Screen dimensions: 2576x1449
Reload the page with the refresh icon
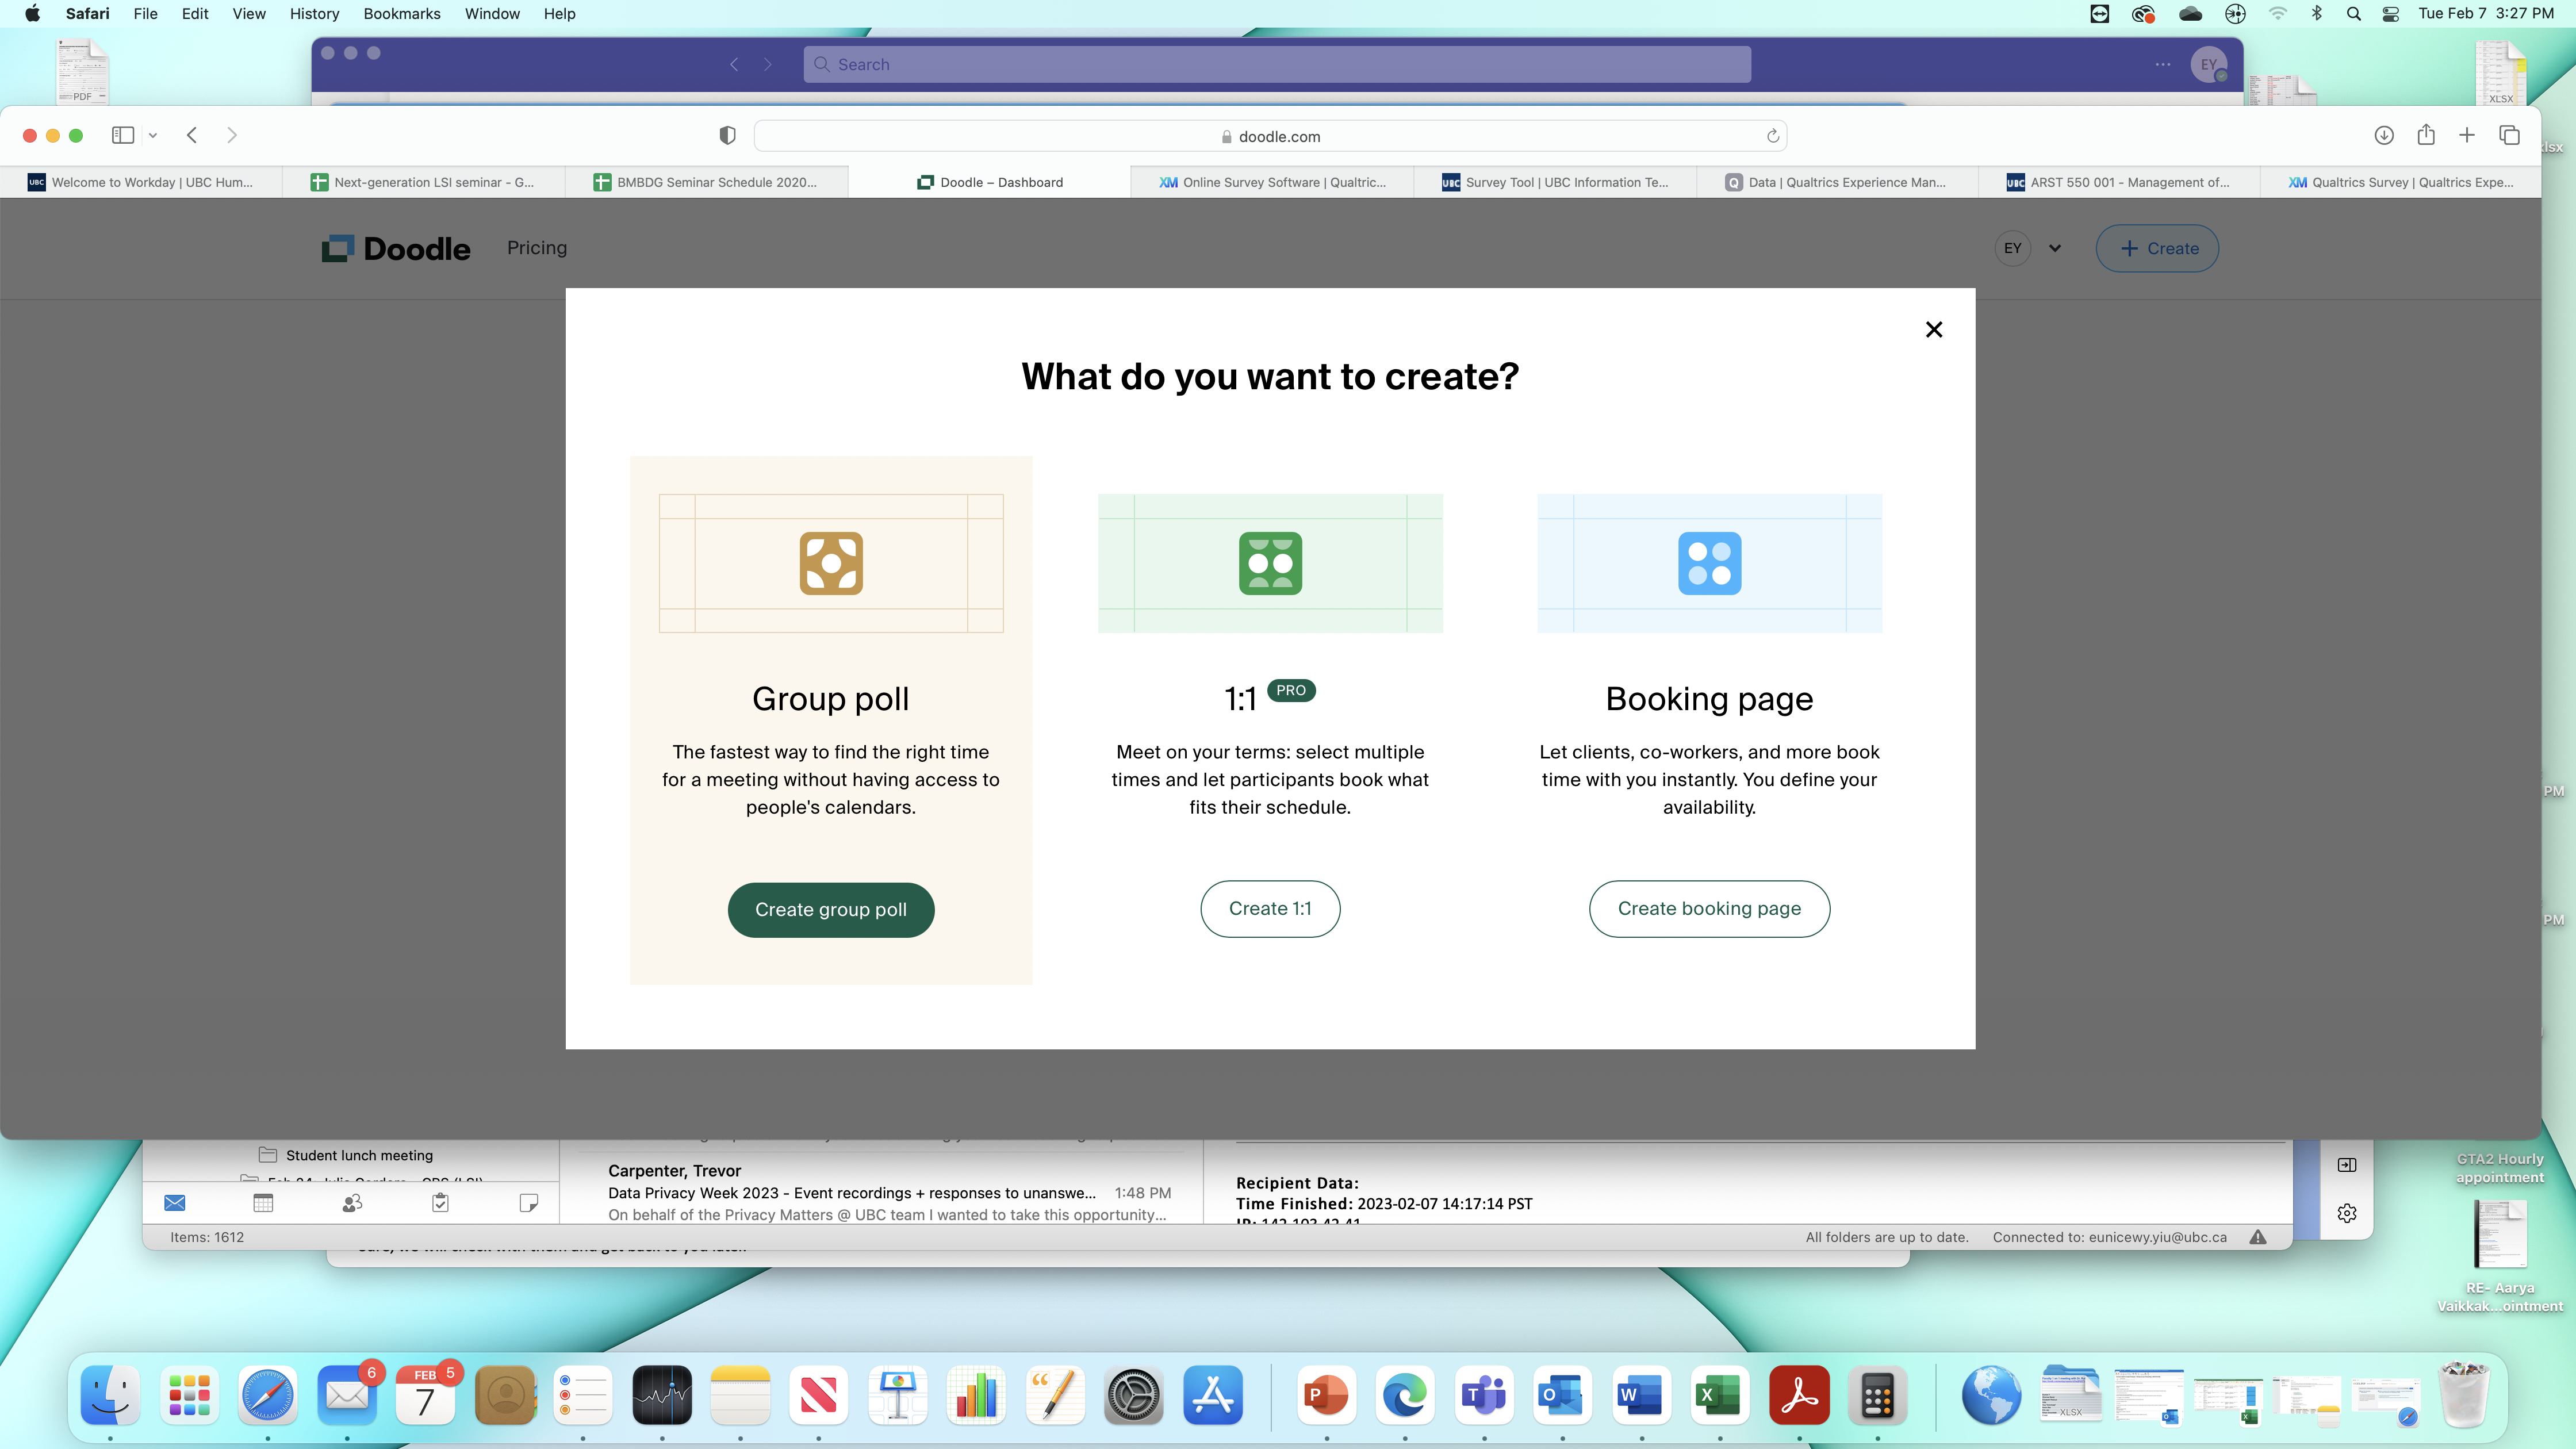1772,136
